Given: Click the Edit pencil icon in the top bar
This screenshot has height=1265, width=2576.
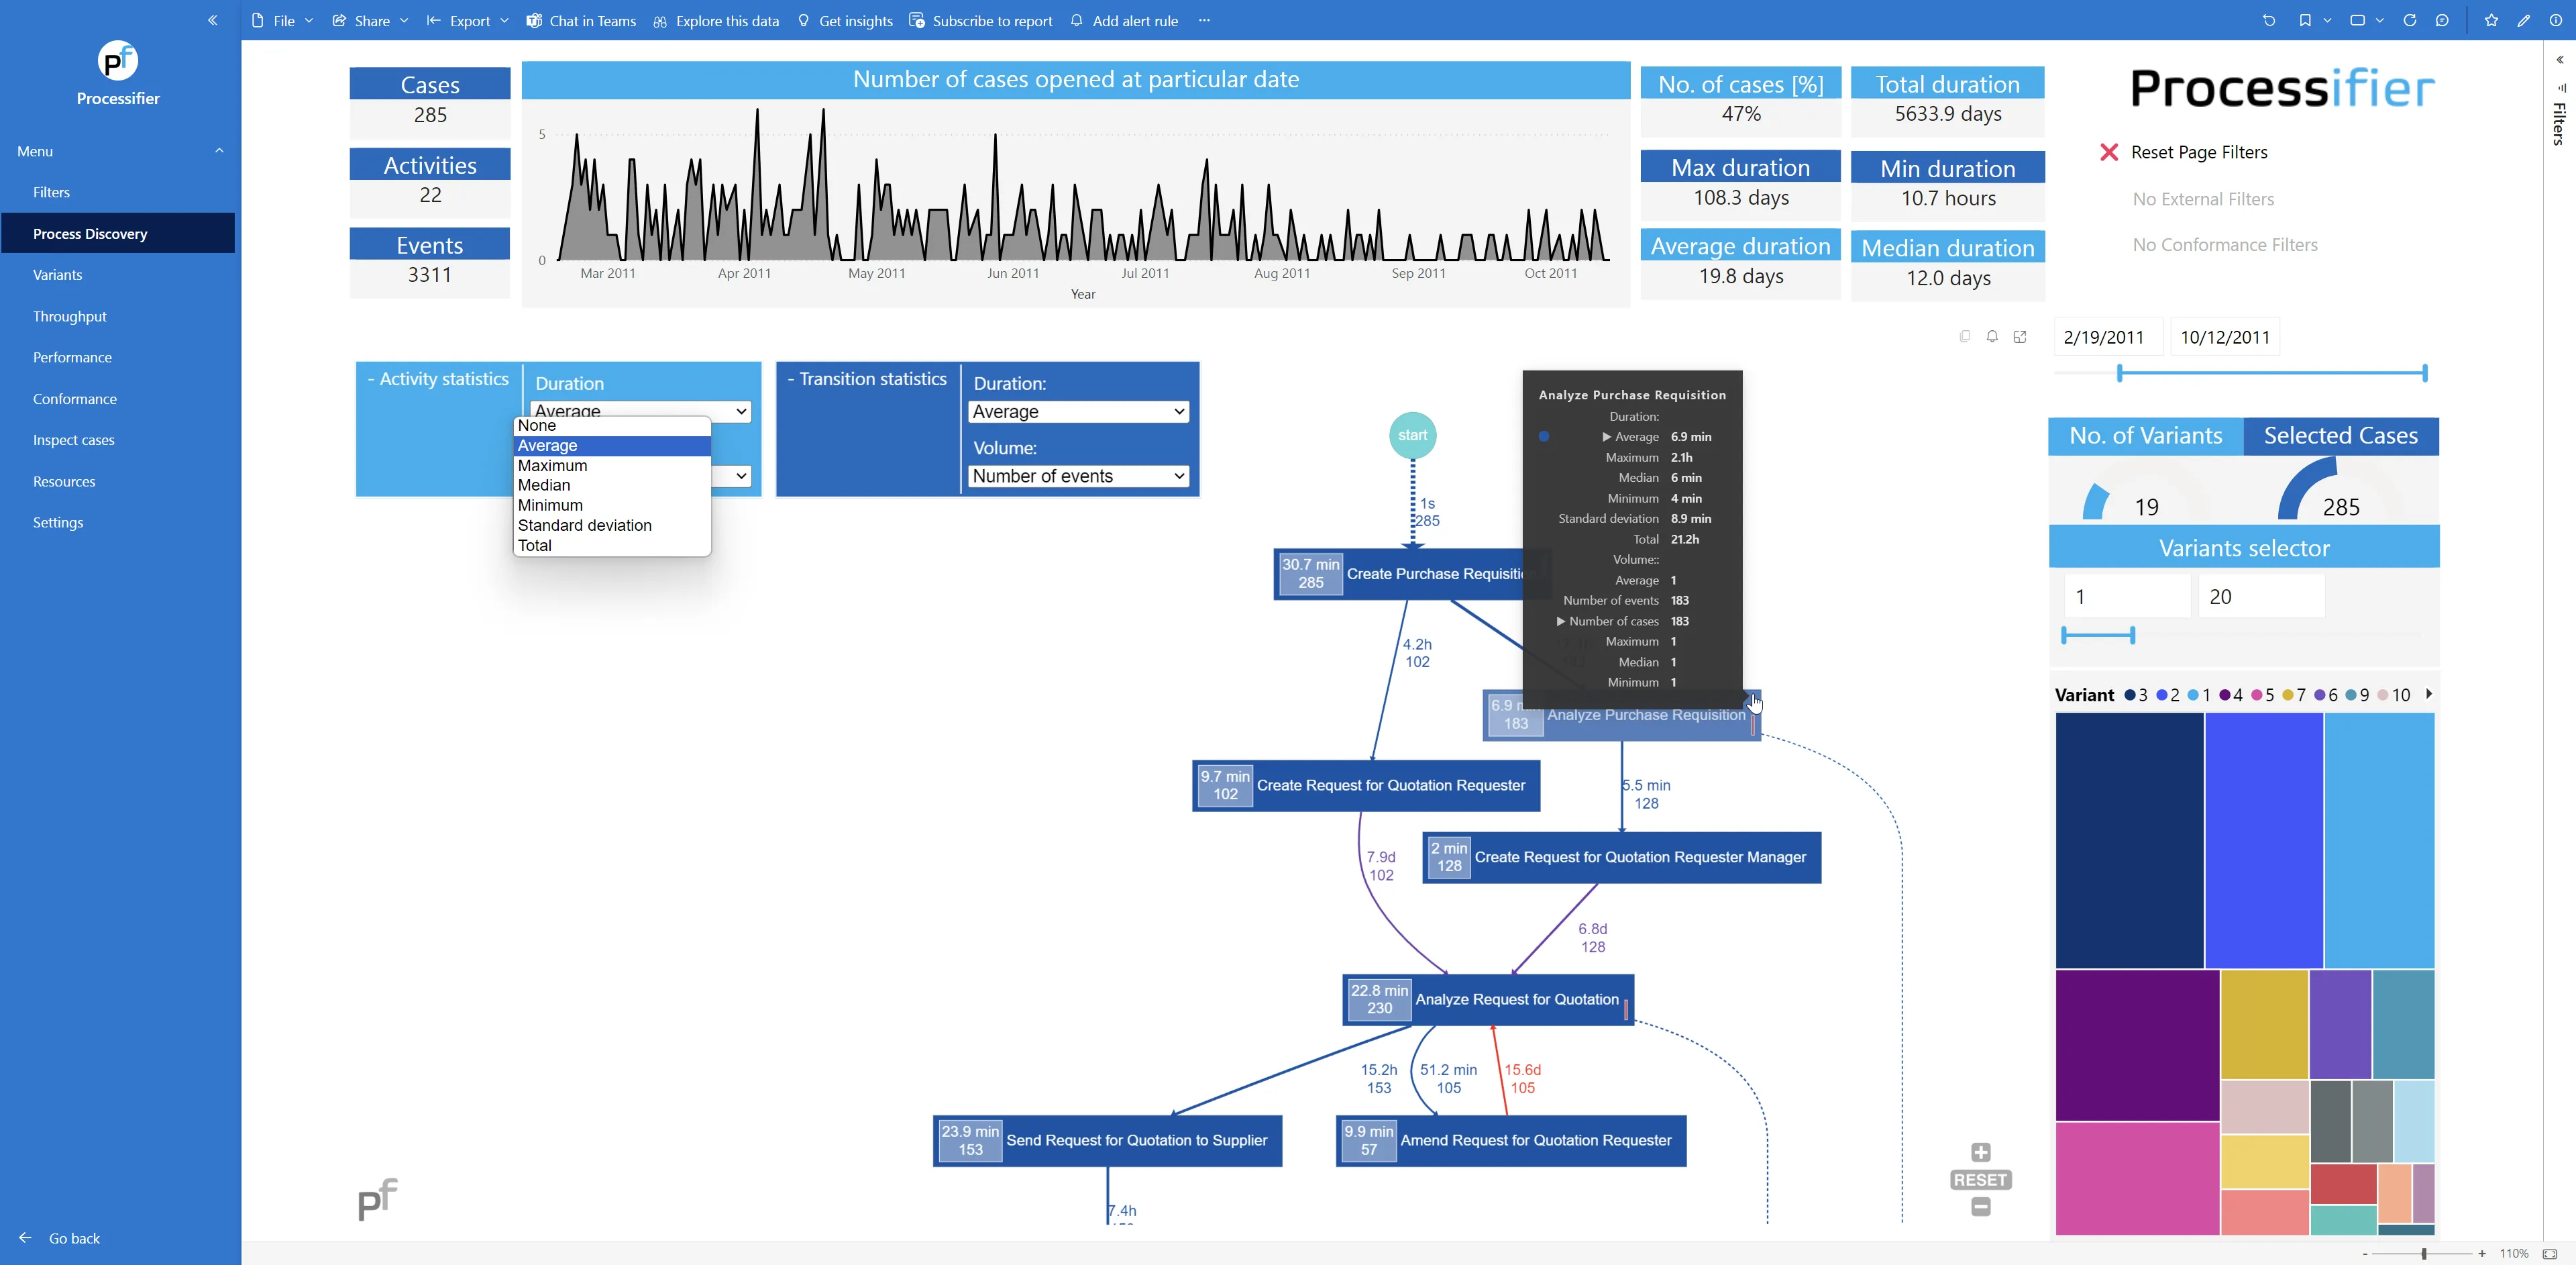Looking at the screenshot, I should pos(2524,20).
